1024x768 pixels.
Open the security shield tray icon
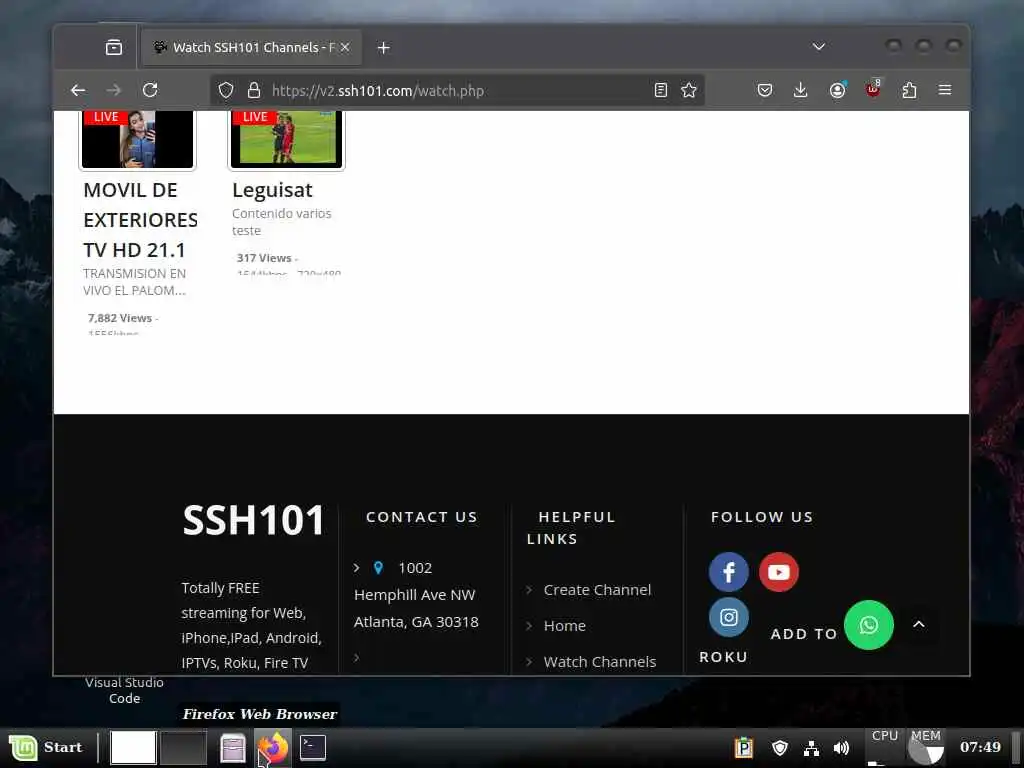click(780, 747)
